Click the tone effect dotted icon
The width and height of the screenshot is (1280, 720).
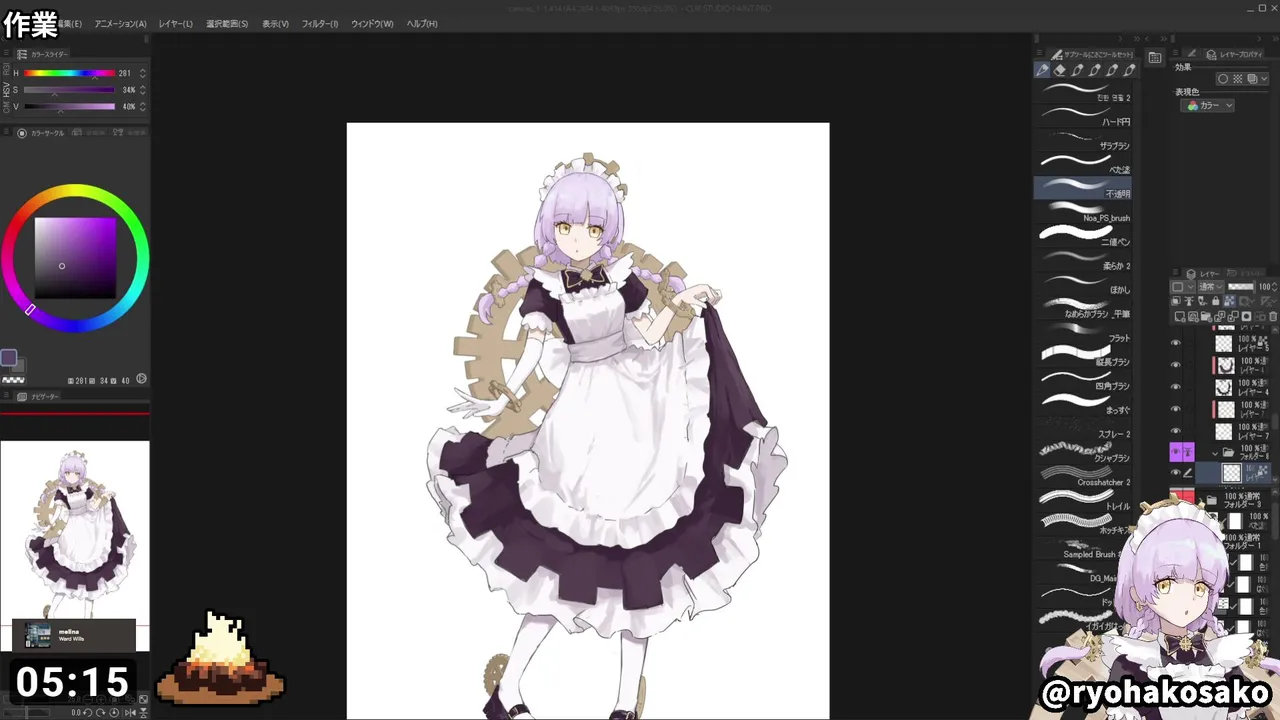tap(1237, 79)
